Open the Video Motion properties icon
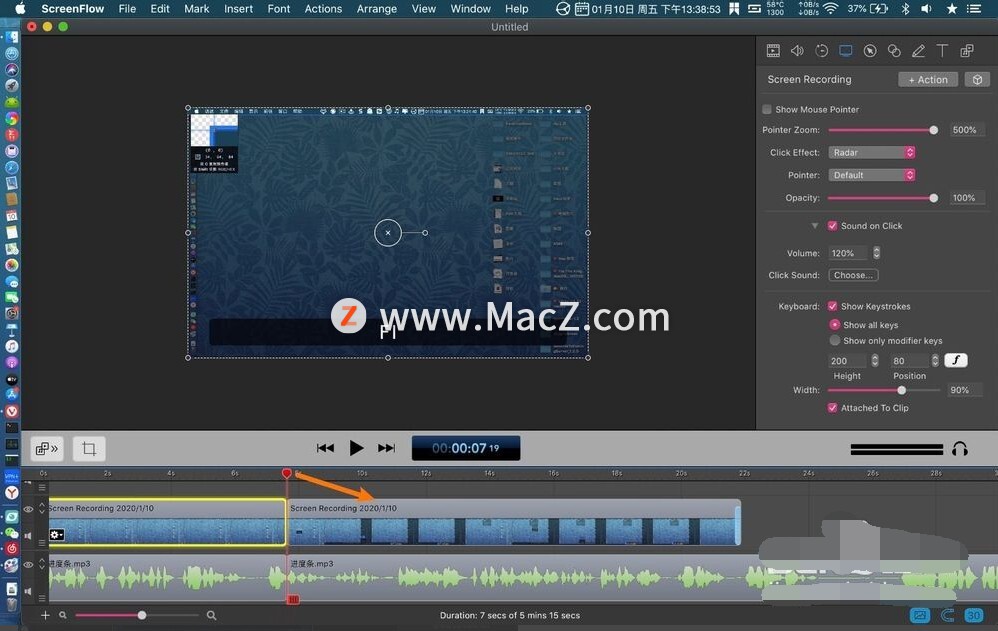 click(821, 51)
